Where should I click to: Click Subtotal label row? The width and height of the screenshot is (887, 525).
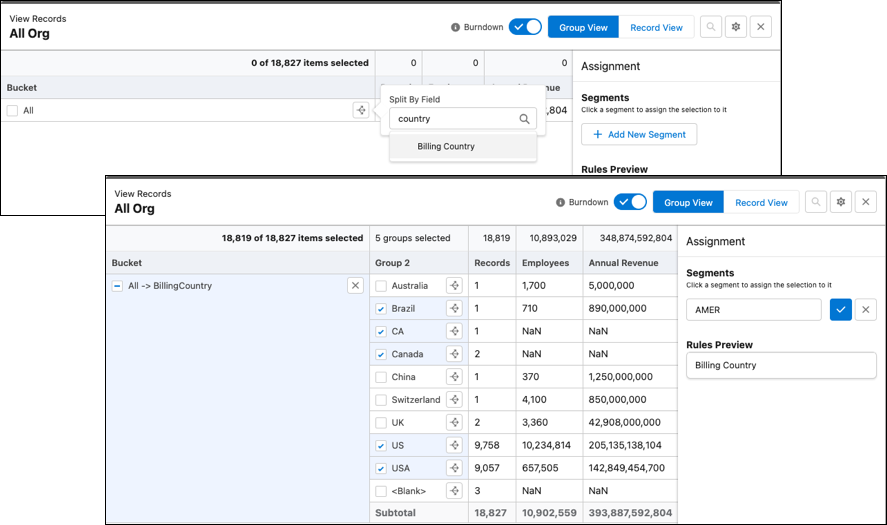point(395,513)
